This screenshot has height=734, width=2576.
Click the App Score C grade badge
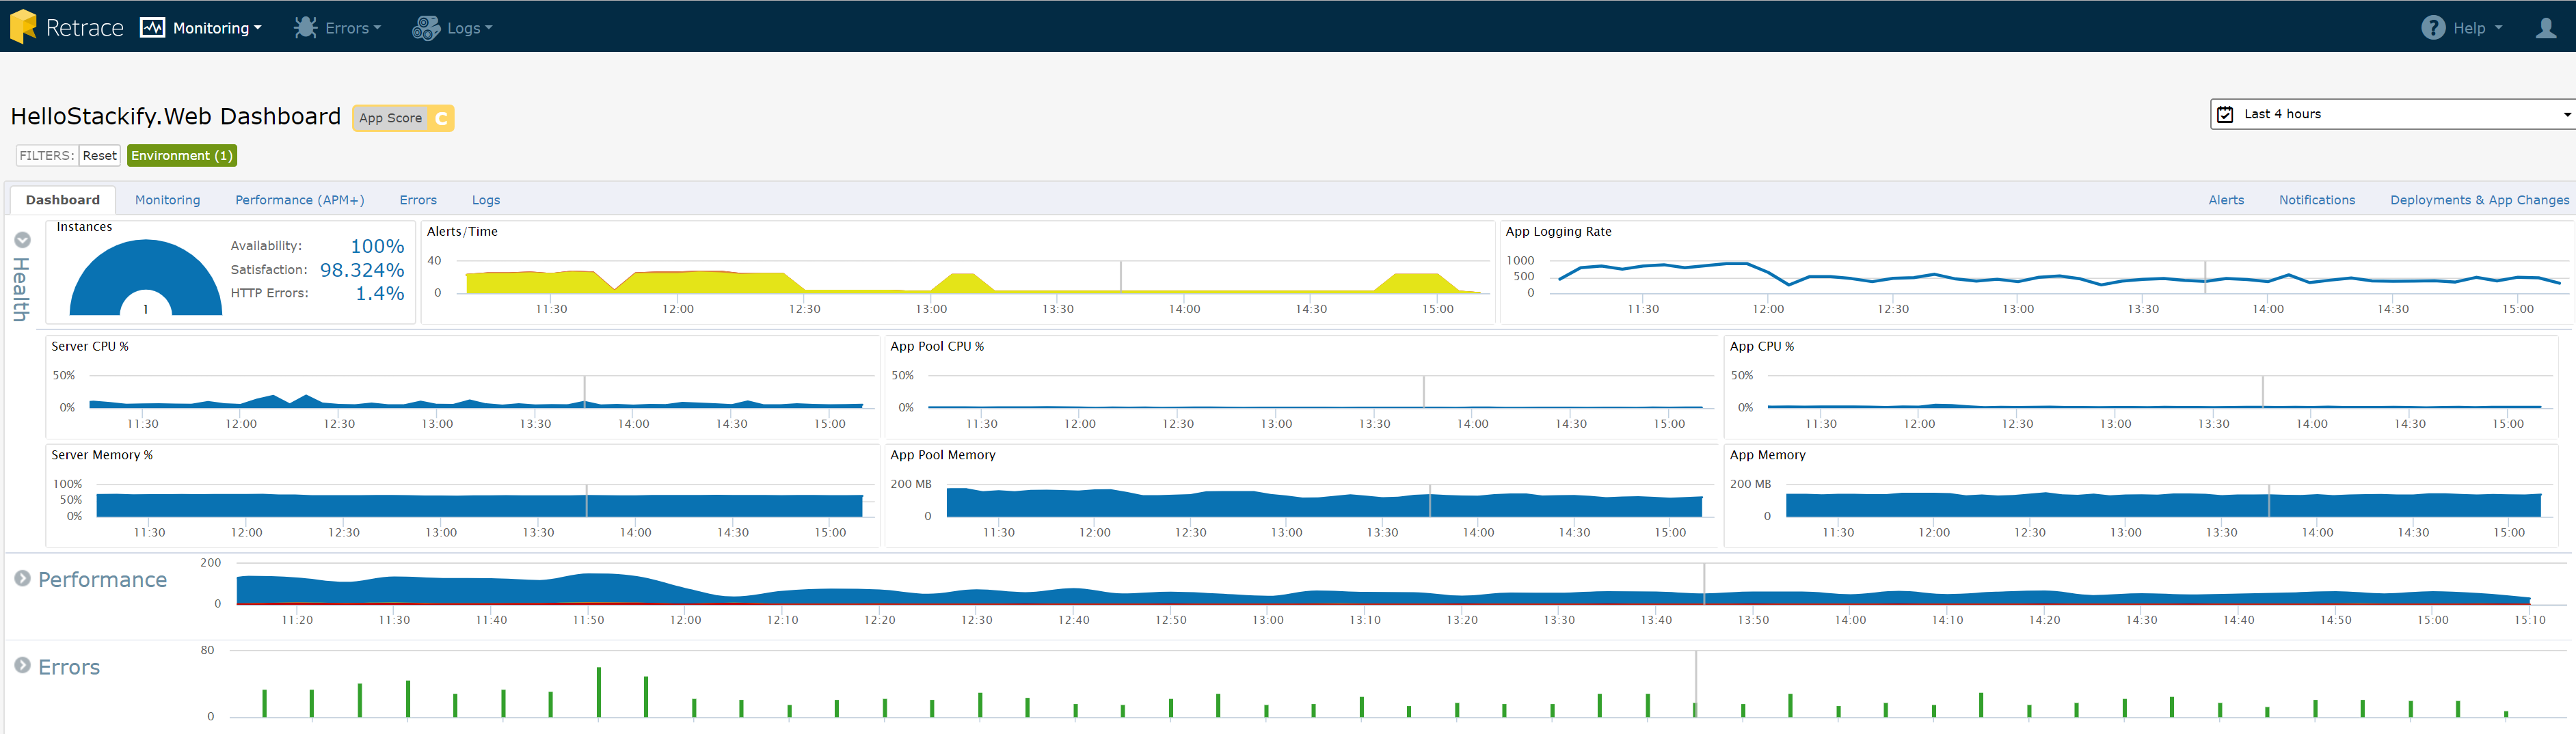[x=441, y=118]
